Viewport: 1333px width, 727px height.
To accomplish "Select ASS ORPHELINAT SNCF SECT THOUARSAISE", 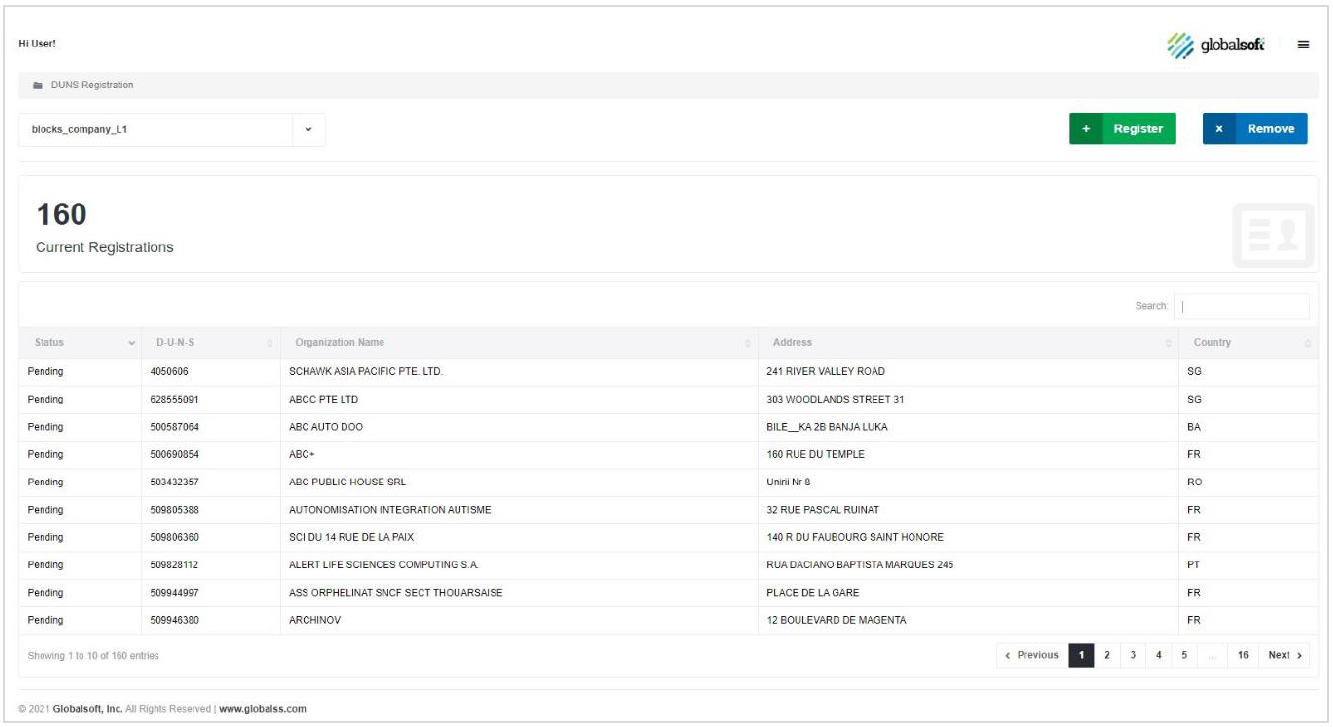I will (x=396, y=593).
